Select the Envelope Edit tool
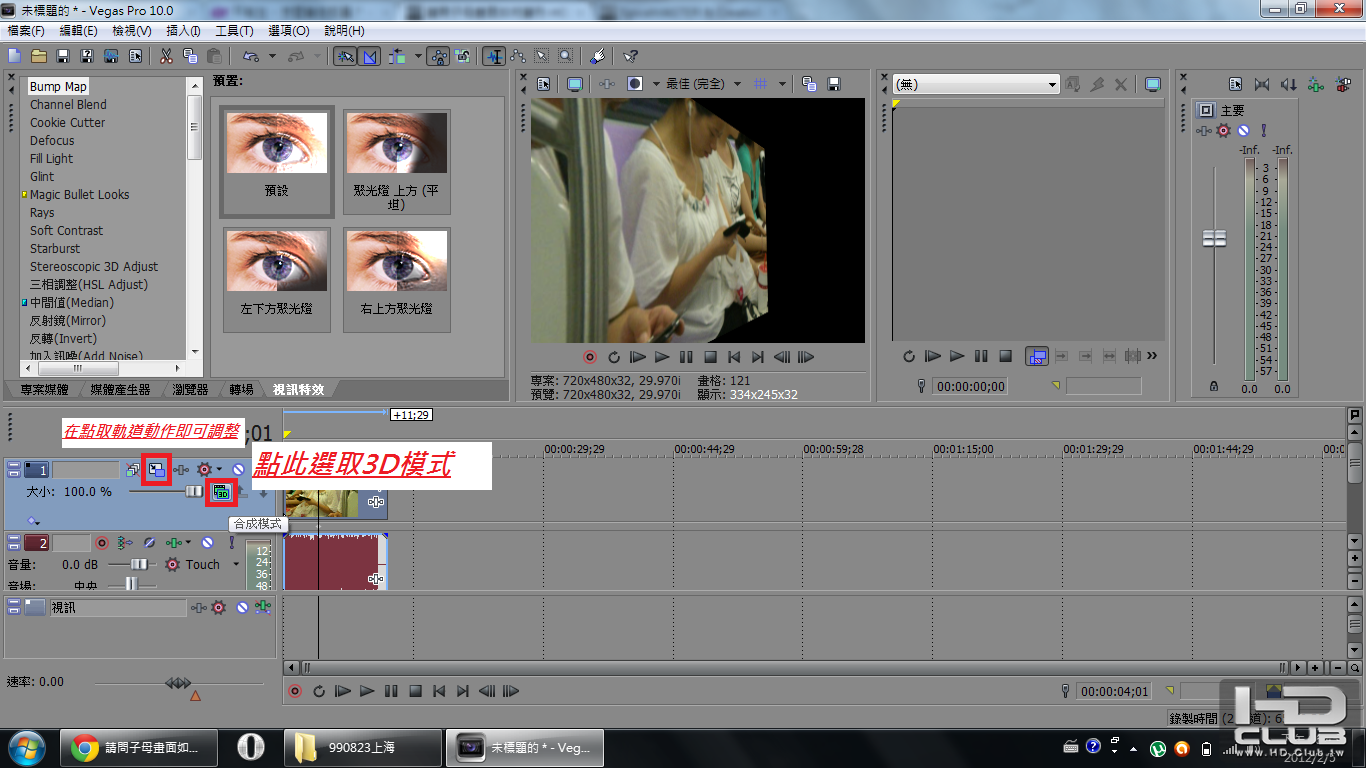 pos(517,56)
